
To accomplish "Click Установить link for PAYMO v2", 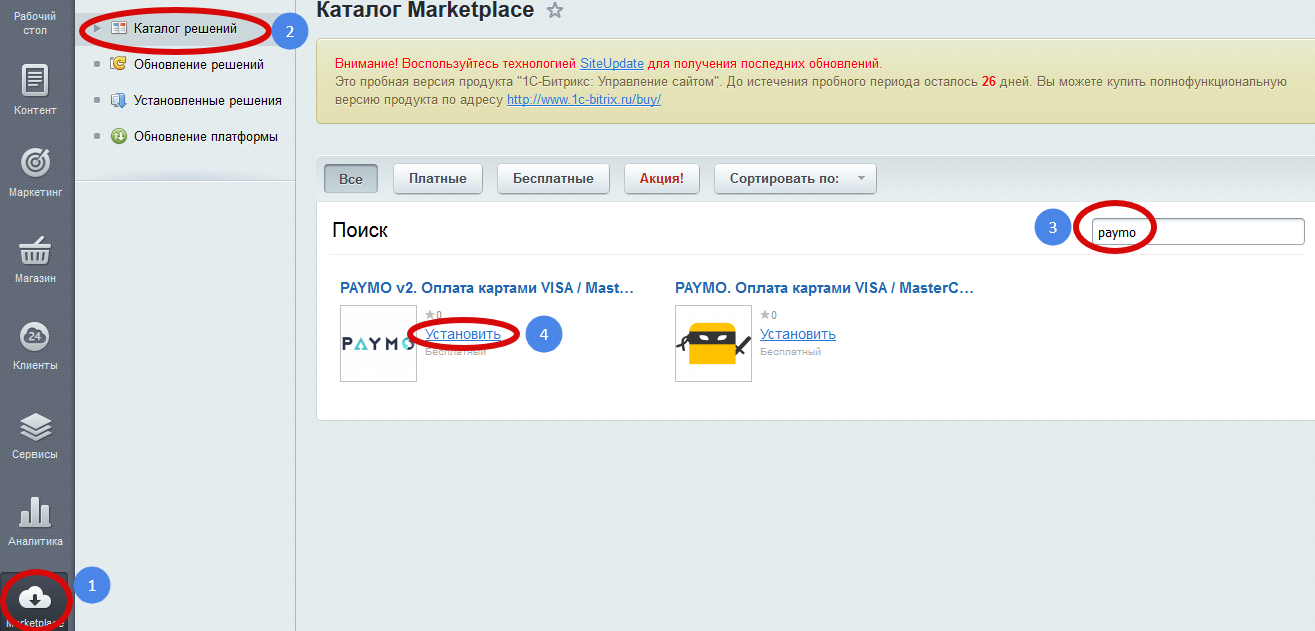I will click(462, 334).
